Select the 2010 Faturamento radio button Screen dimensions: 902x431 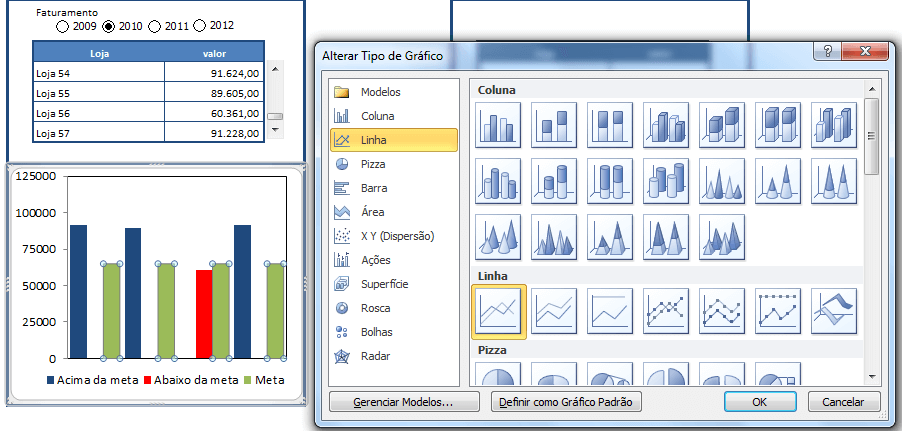[x=108, y=26]
